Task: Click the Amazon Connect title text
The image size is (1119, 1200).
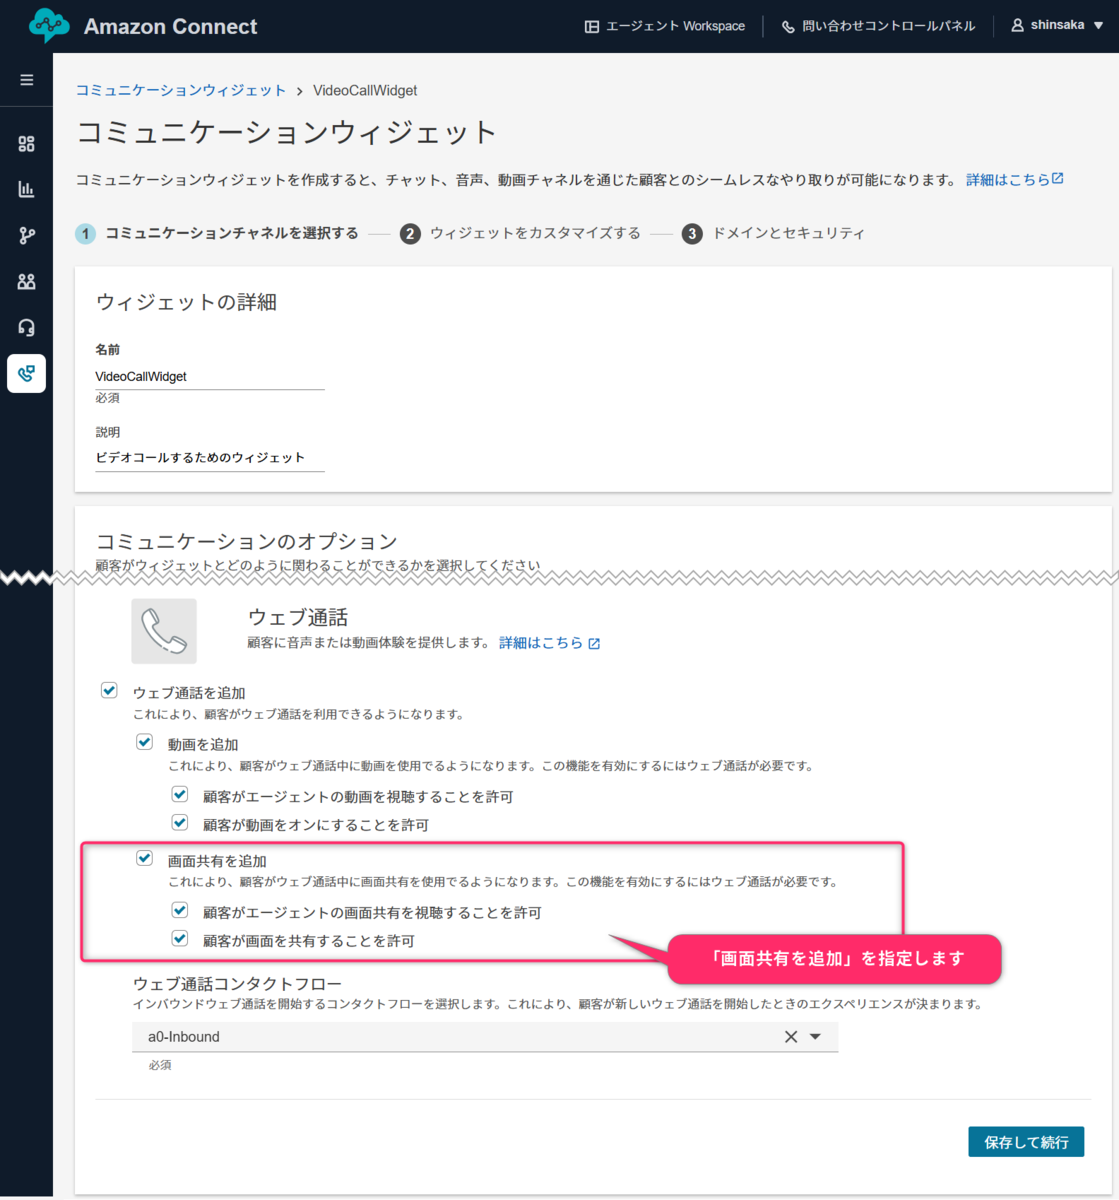Action: pos(171,27)
